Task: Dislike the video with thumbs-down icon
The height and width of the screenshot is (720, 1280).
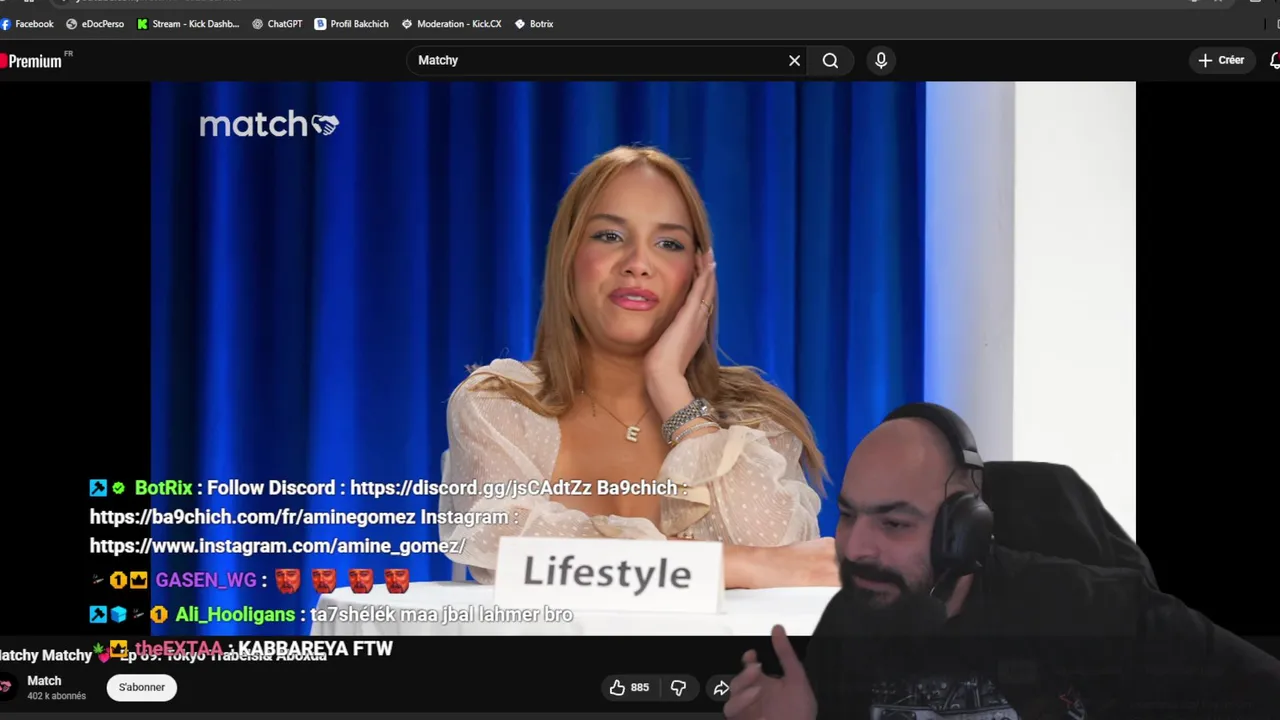Action: coord(678,687)
